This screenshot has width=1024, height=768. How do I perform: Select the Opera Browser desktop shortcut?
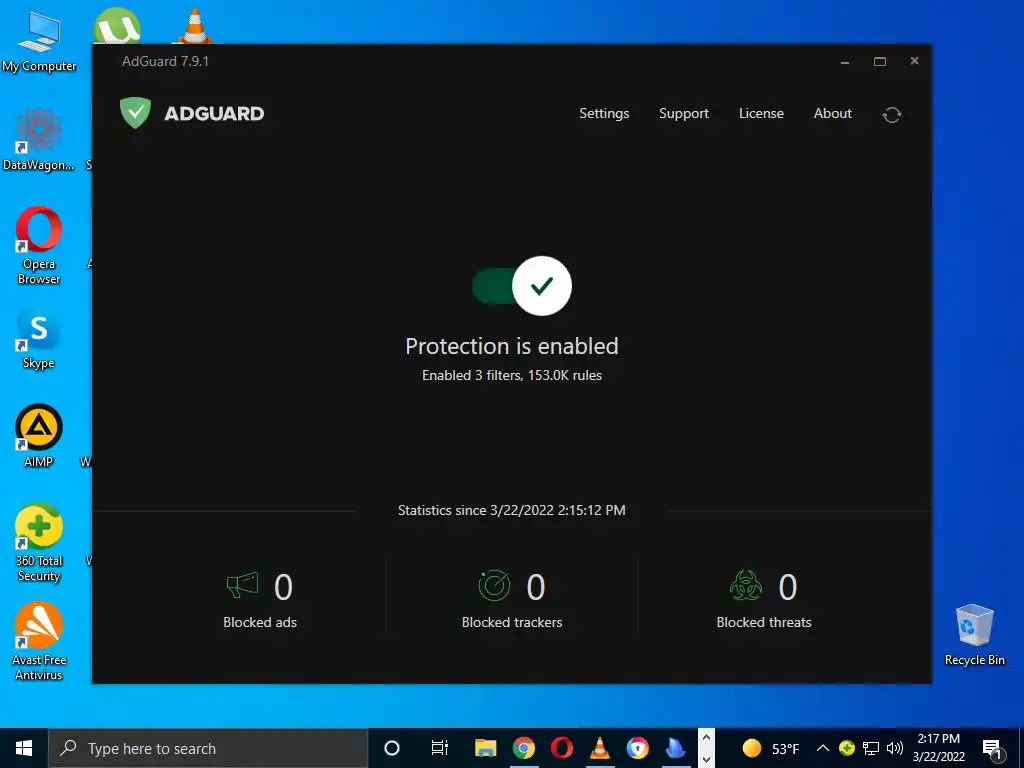(x=39, y=246)
